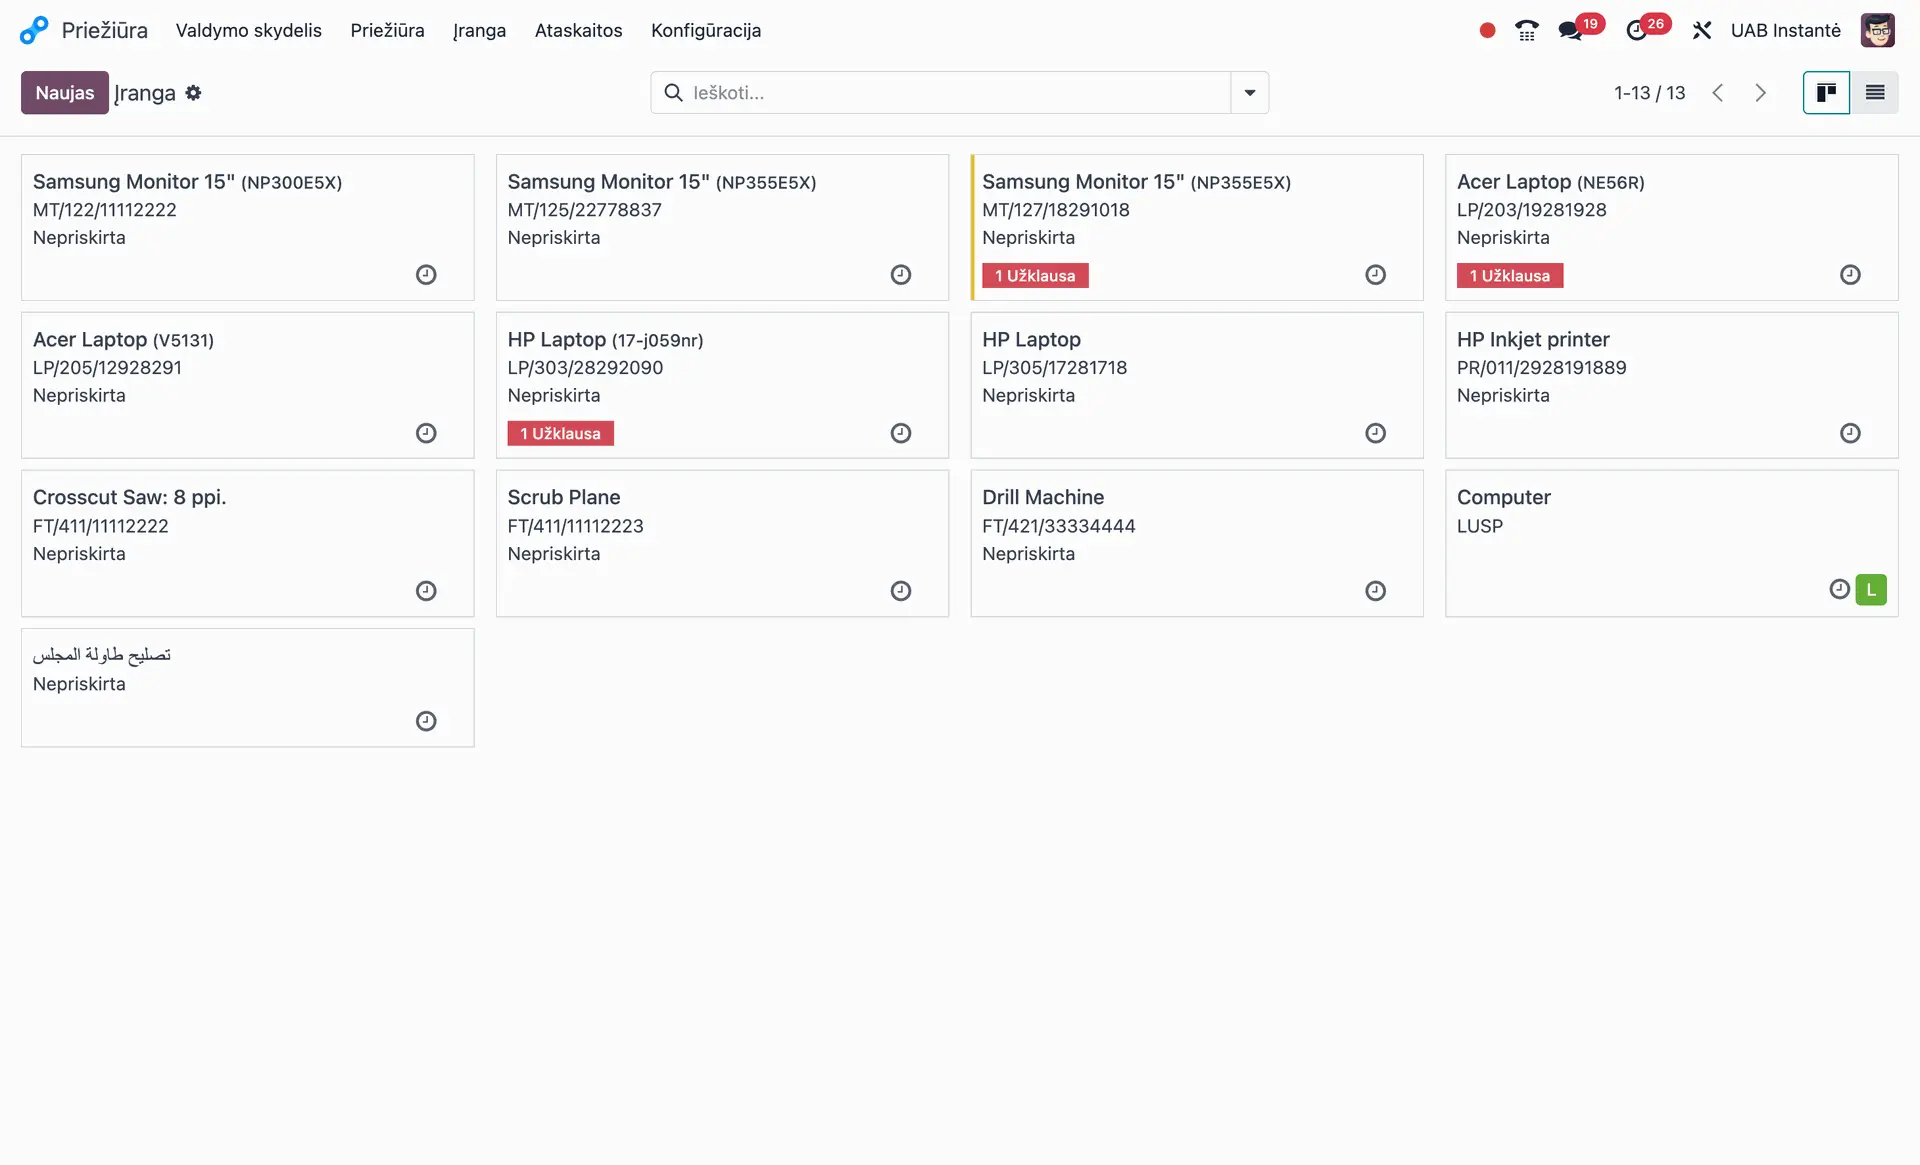The height and width of the screenshot is (1165, 1920).
Task: Open the user avatar menu
Action: pyautogui.click(x=1877, y=30)
